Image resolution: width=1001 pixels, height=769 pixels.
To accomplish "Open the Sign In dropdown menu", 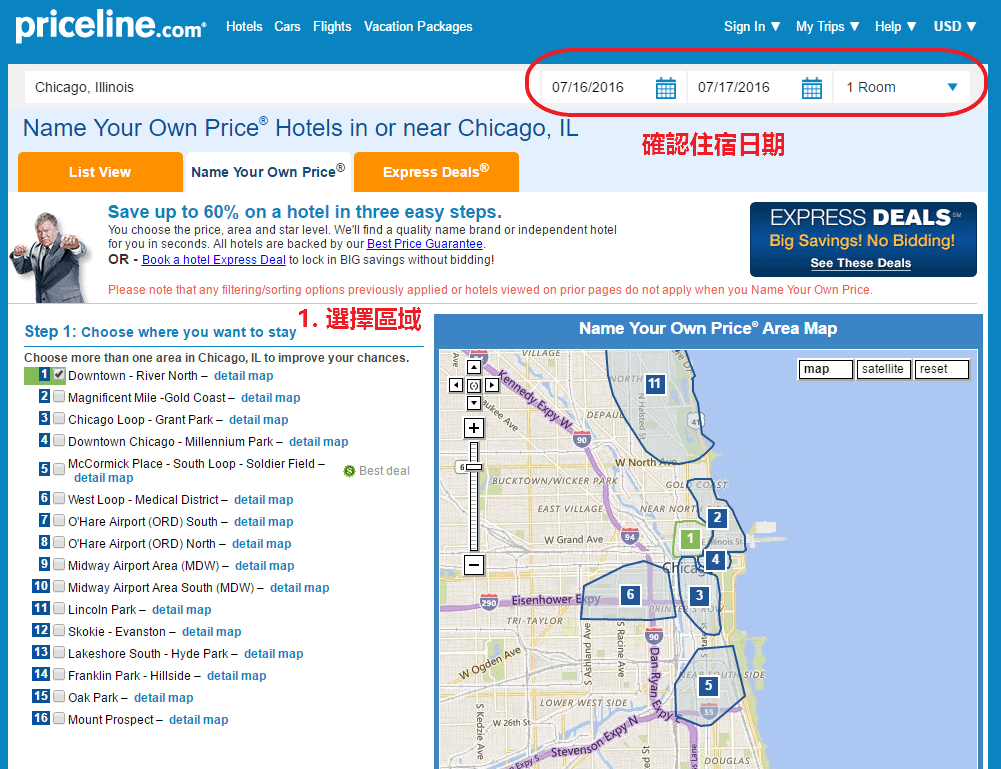I will [x=752, y=27].
